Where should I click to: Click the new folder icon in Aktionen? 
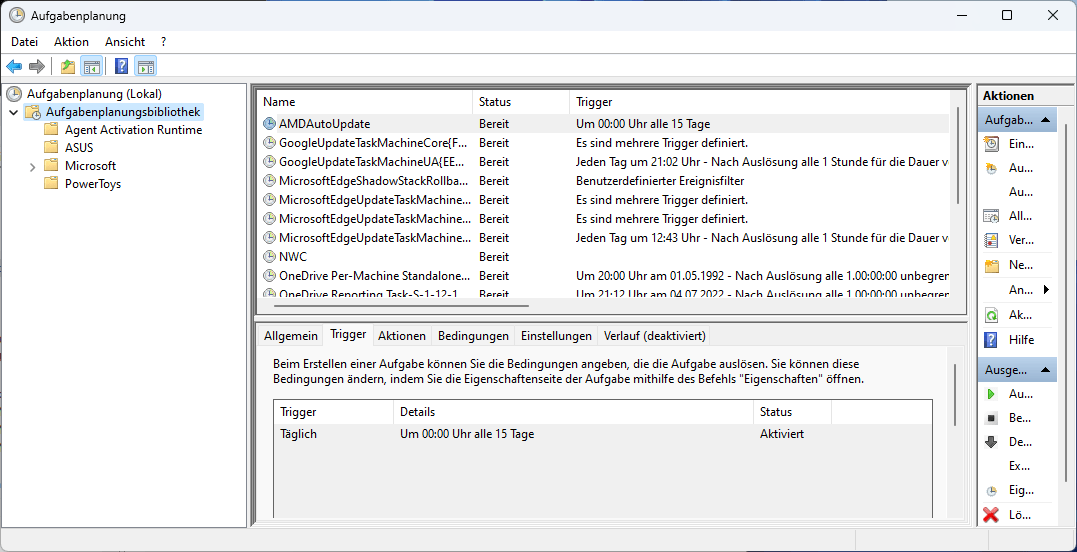(991, 266)
